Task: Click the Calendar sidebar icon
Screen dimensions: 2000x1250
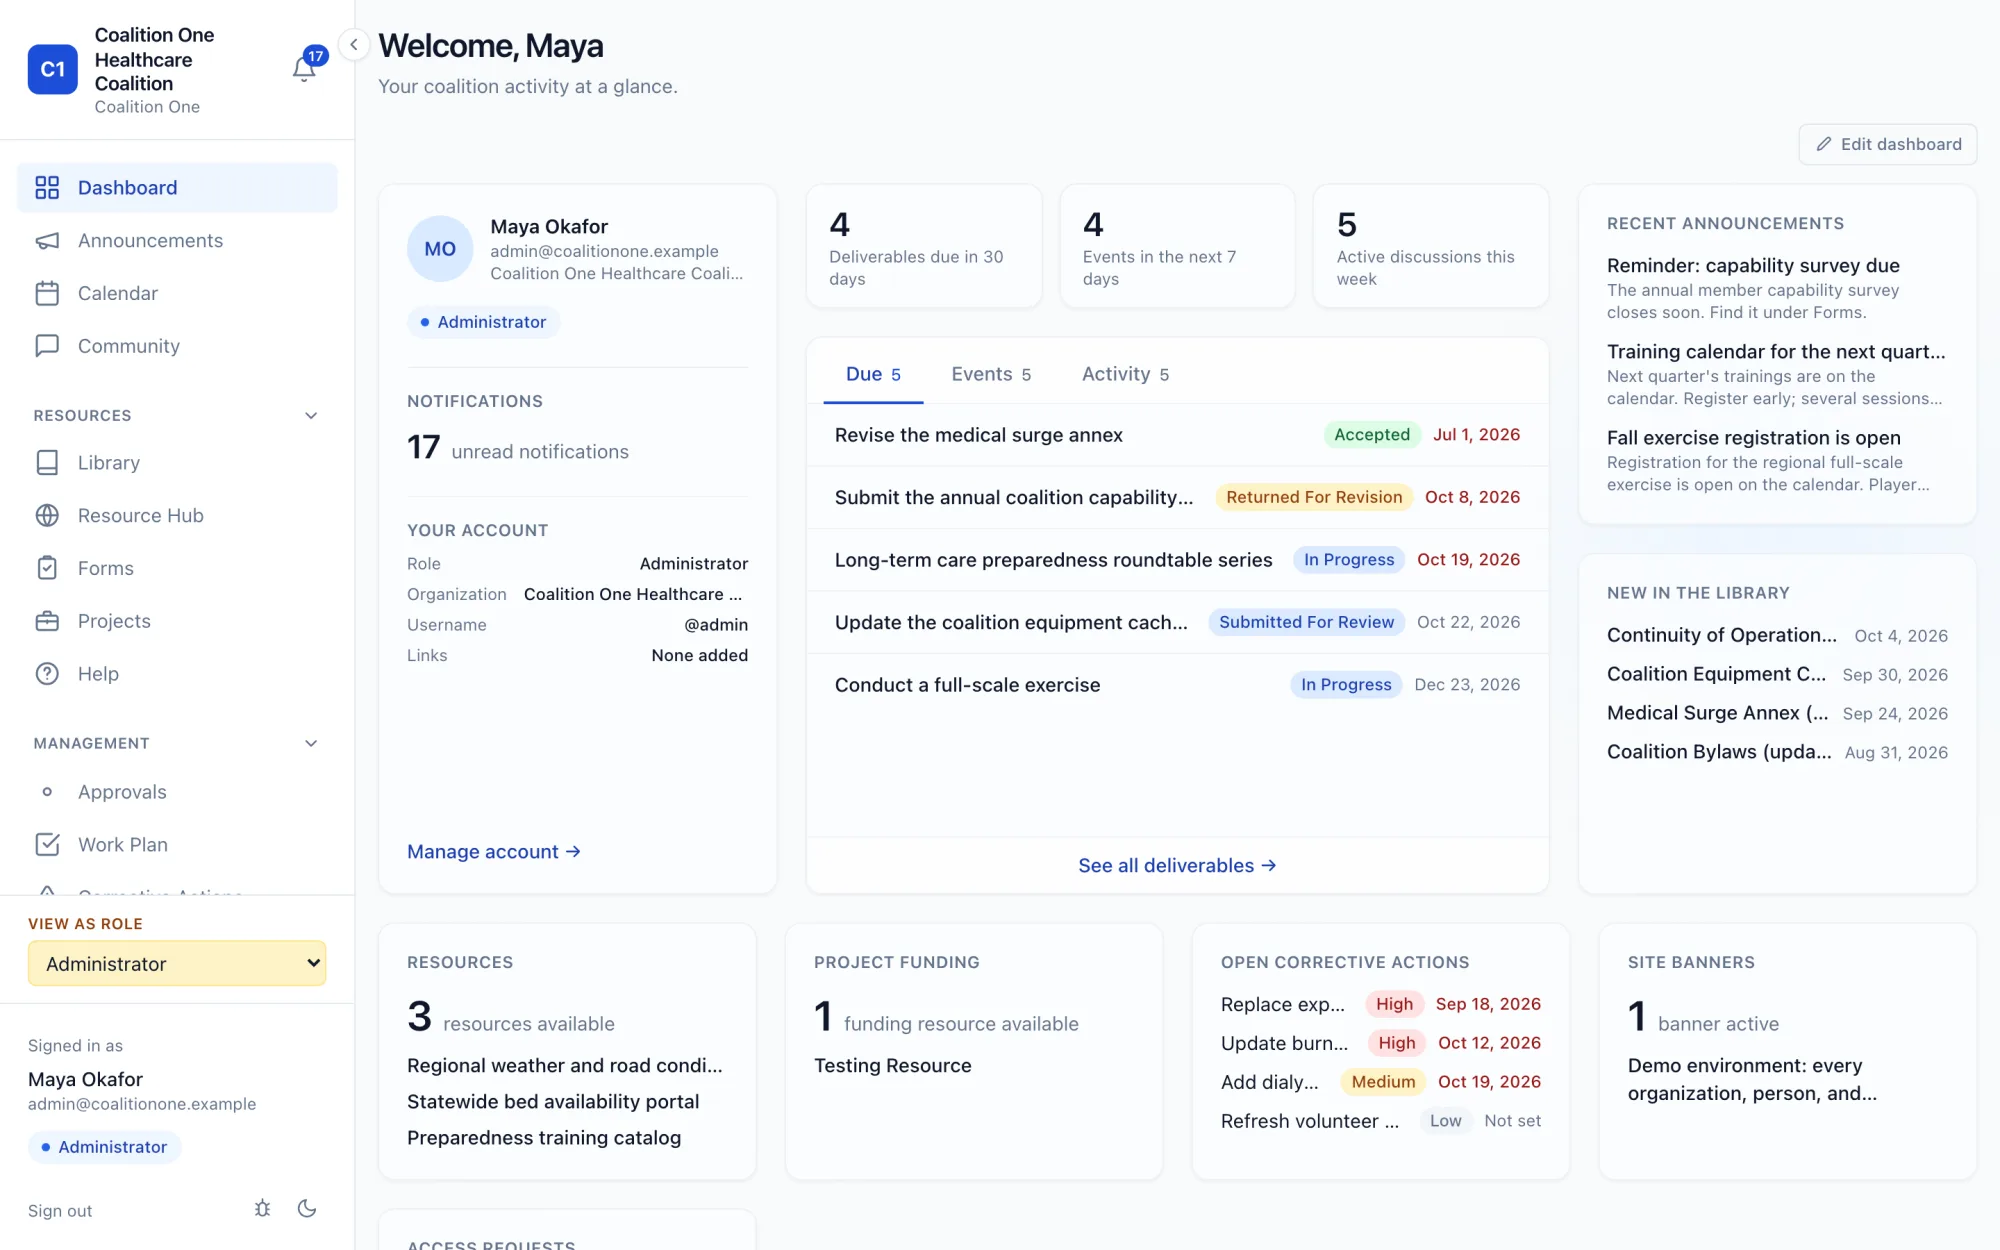Action: coord(47,294)
